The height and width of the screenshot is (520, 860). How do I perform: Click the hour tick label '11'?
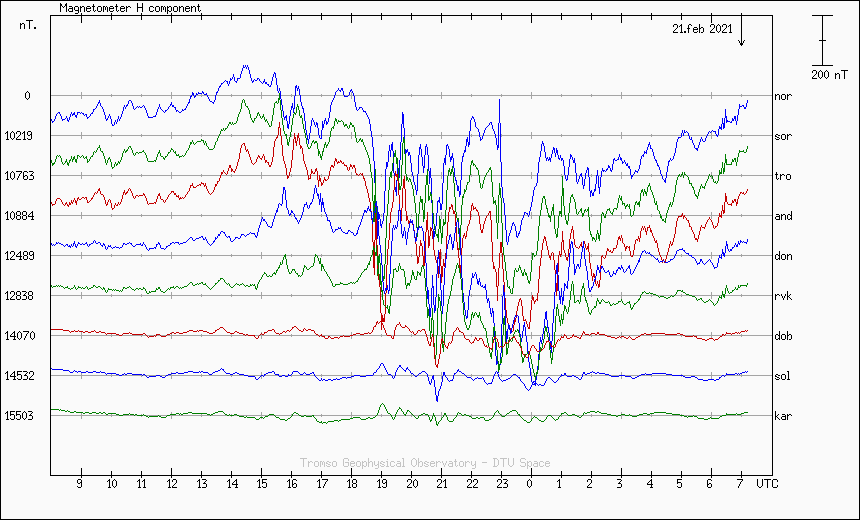coord(142,484)
